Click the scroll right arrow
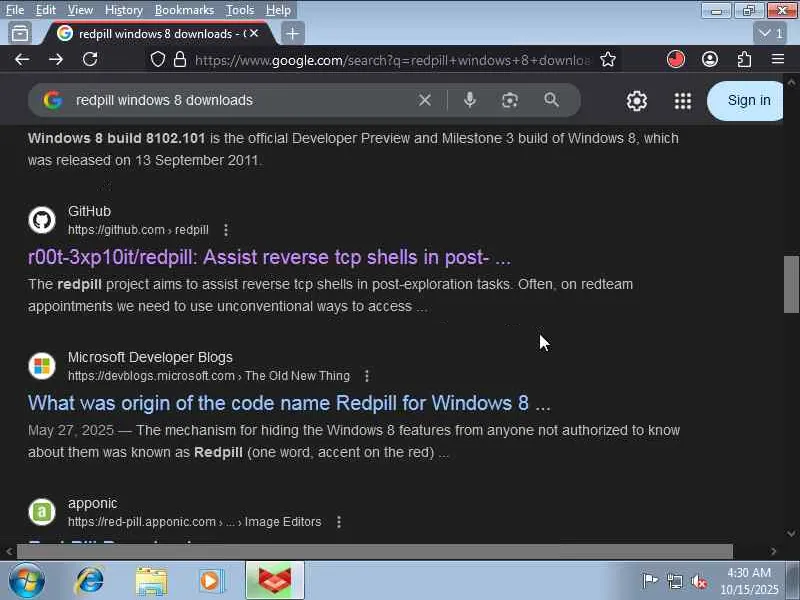This screenshot has width=800, height=600. coord(773,551)
